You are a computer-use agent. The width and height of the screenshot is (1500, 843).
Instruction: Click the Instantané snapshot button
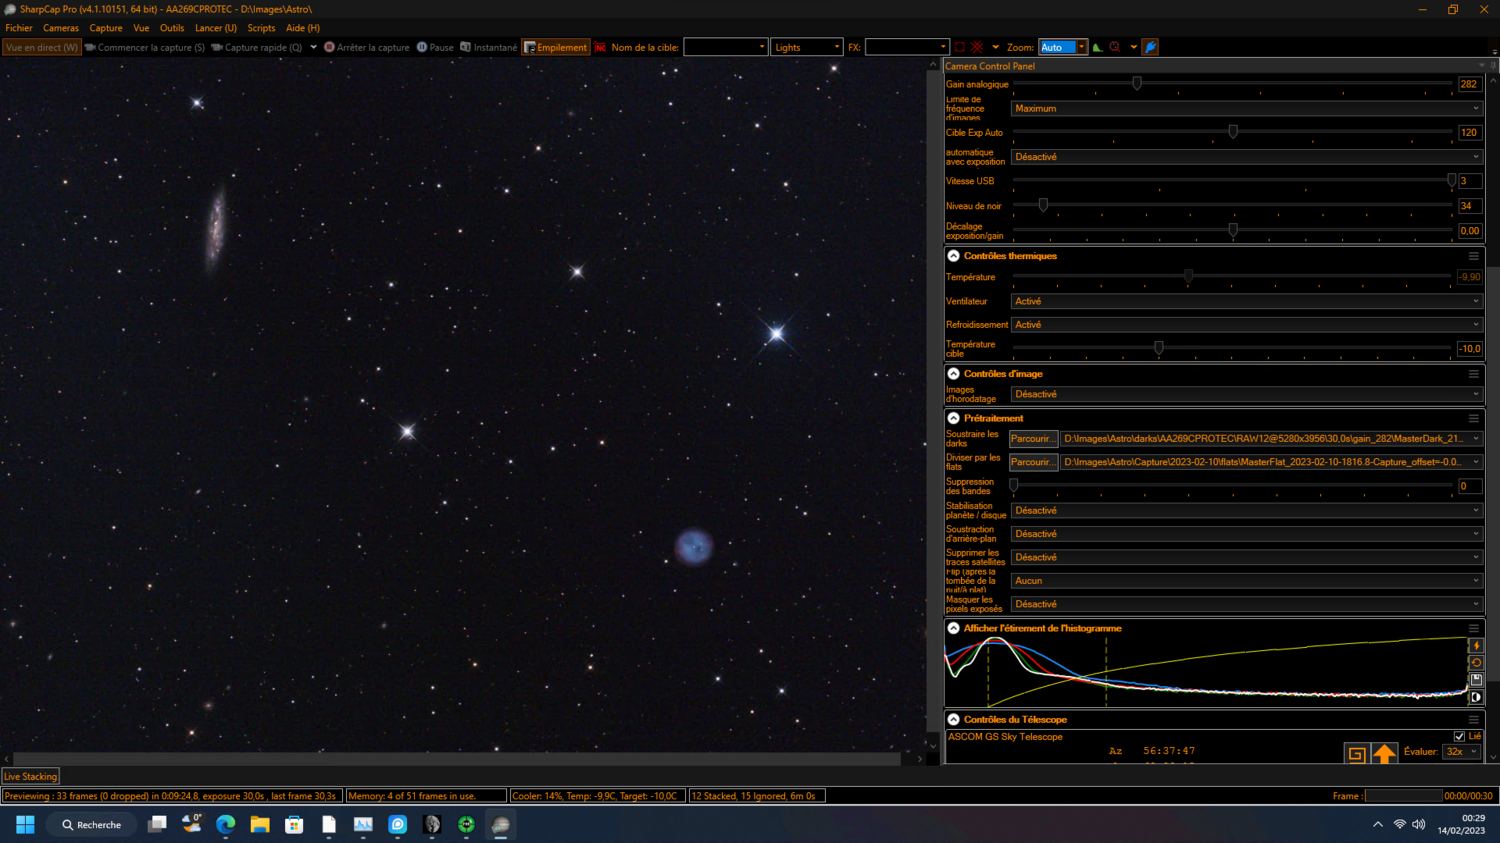click(x=489, y=47)
